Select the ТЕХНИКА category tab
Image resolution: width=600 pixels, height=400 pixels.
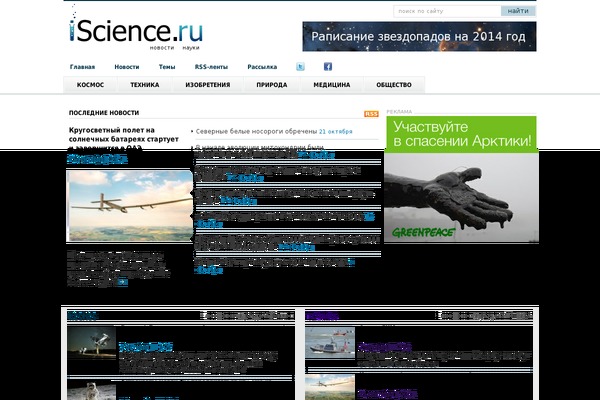[x=145, y=85]
